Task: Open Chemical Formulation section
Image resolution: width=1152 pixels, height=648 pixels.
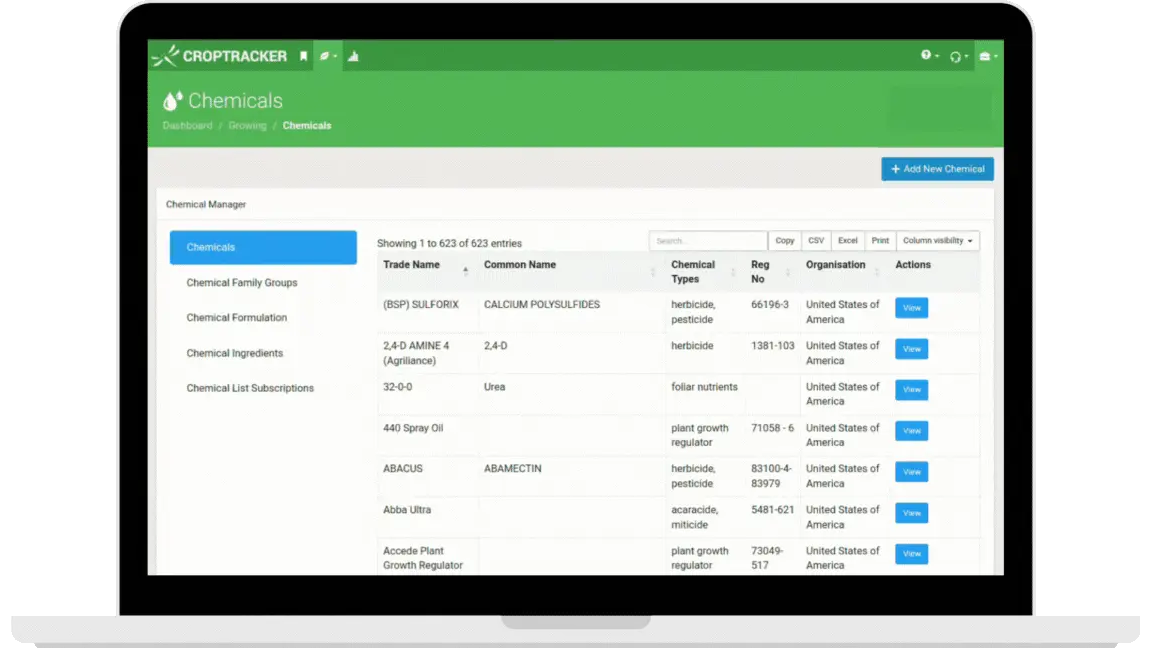Action: (x=237, y=318)
